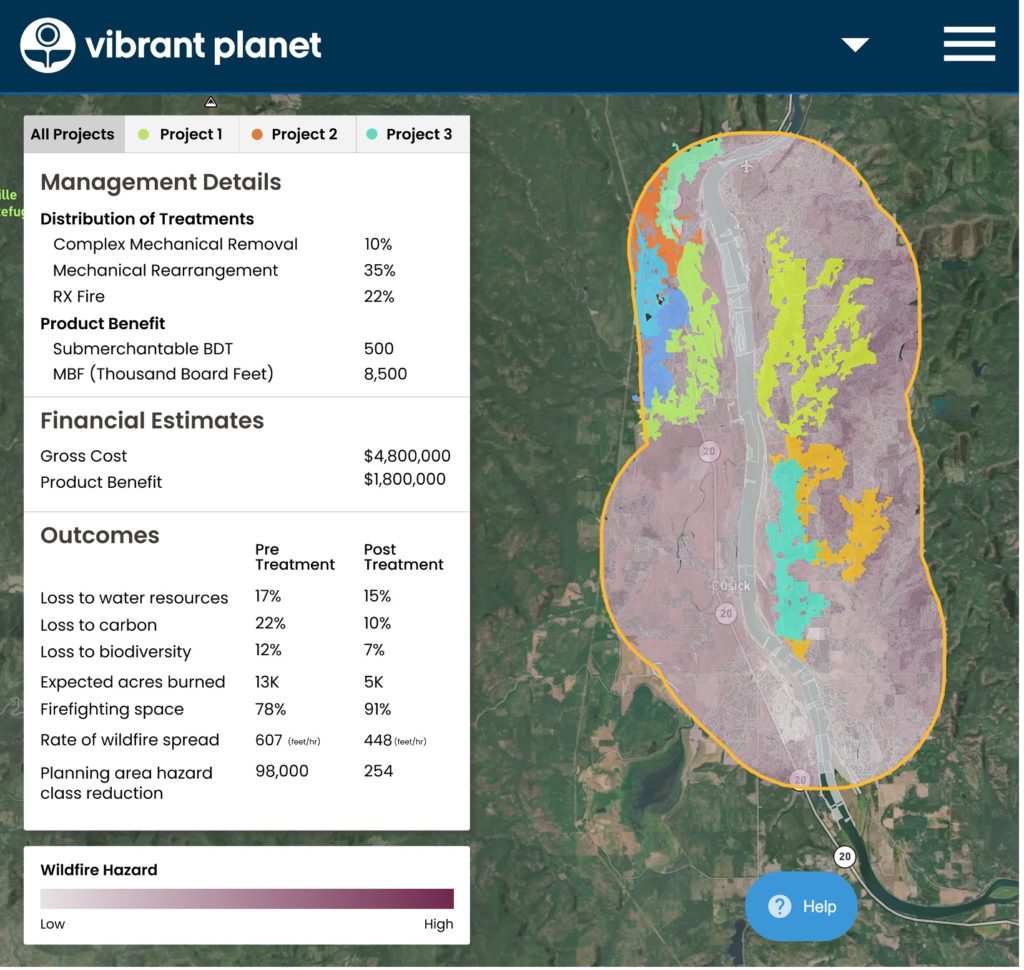Click the Help button
The image size is (1024, 970).
tap(801, 906)
